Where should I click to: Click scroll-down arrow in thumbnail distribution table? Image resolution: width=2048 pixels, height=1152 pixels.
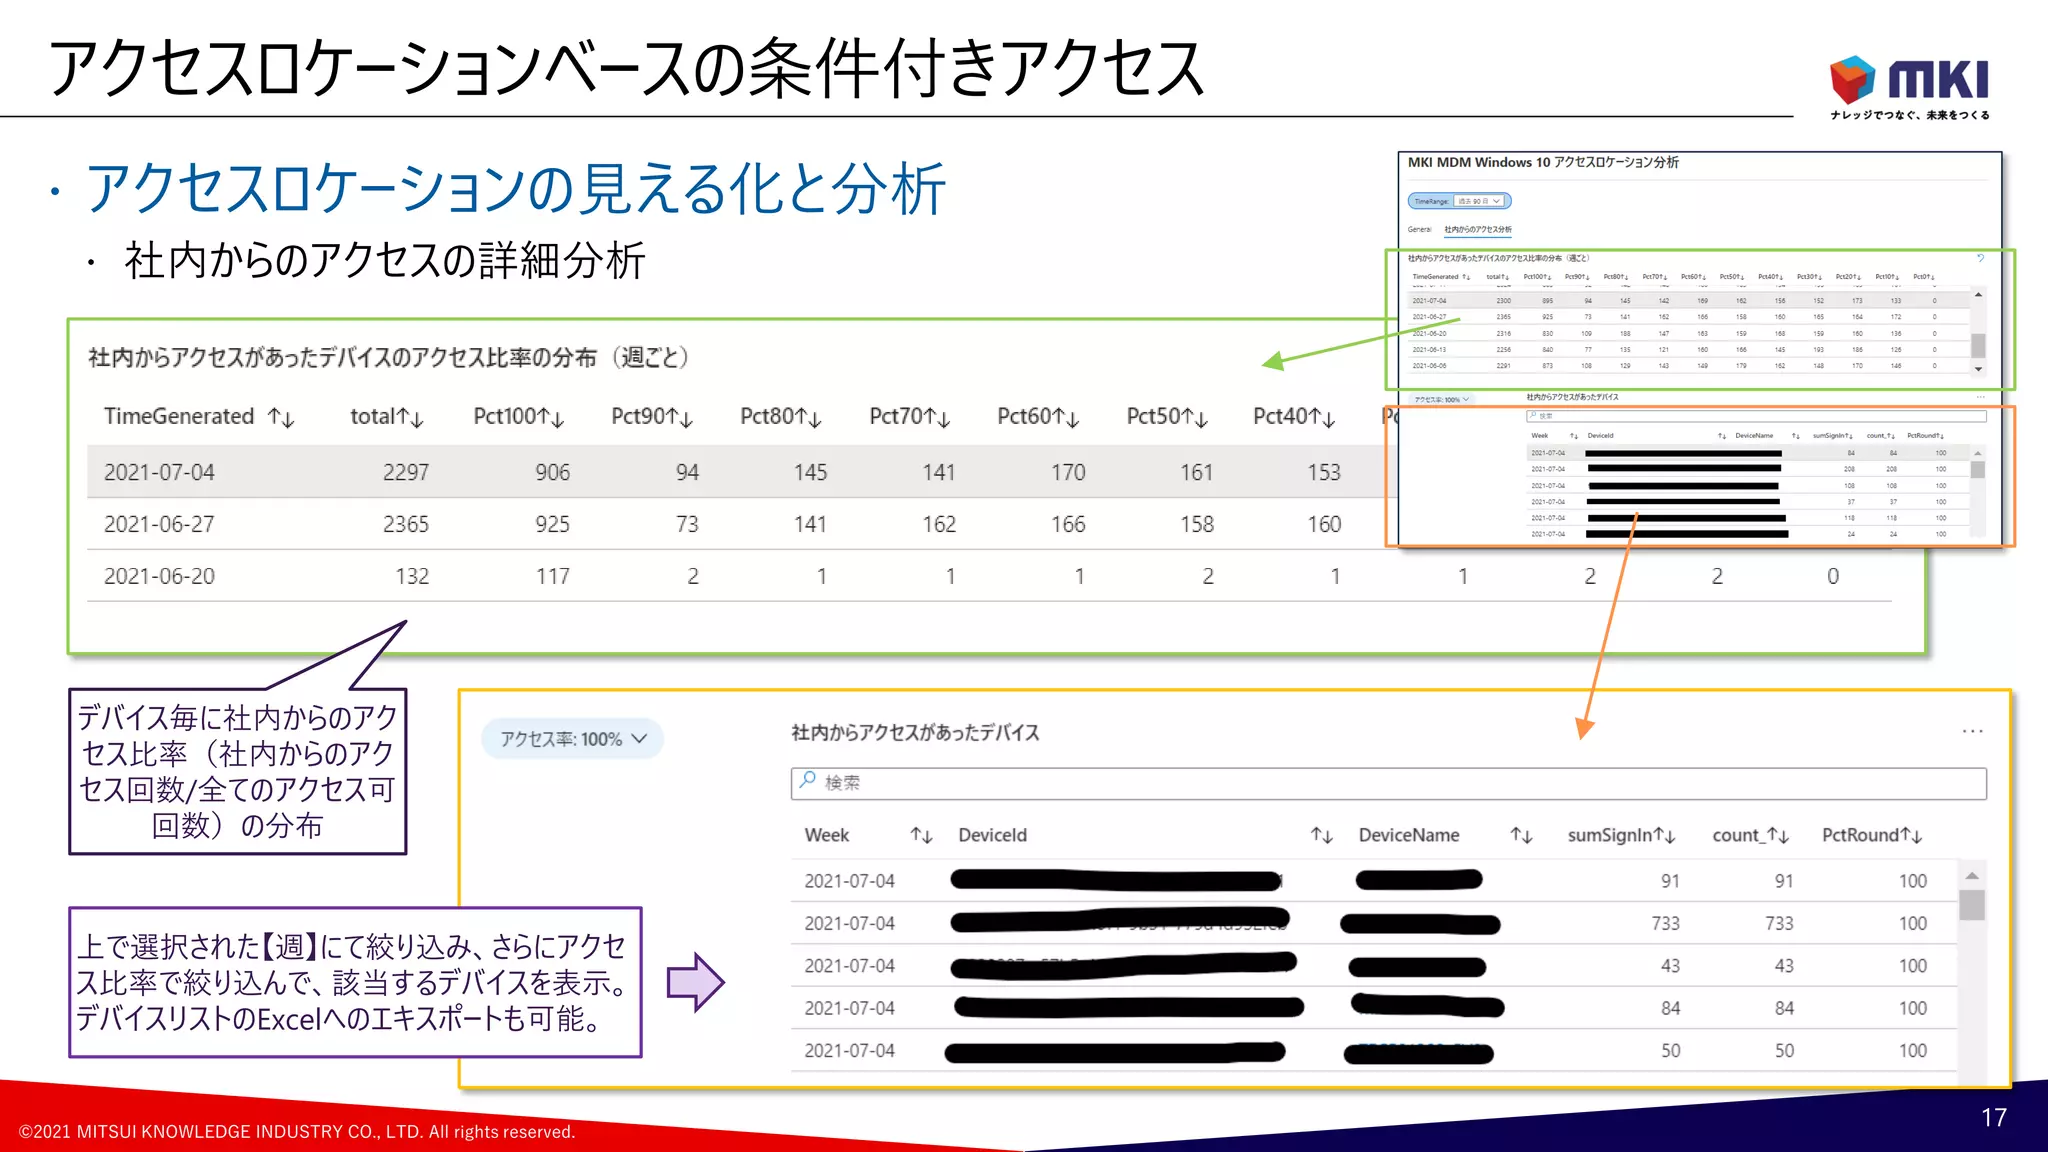tap(1978, 369)
